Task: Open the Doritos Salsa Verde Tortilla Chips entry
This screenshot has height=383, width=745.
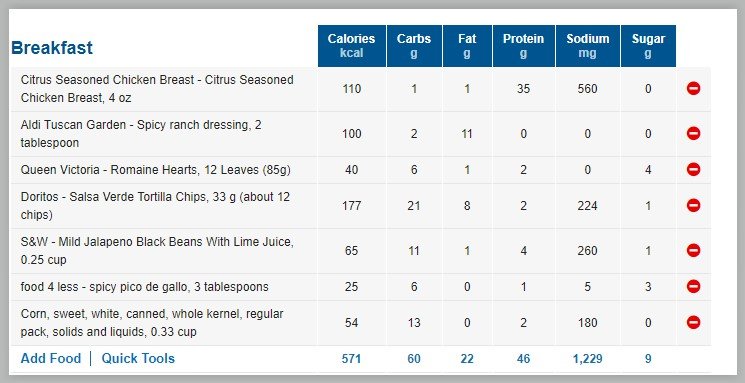Action: pyautogui.click(x=155, y=206)
